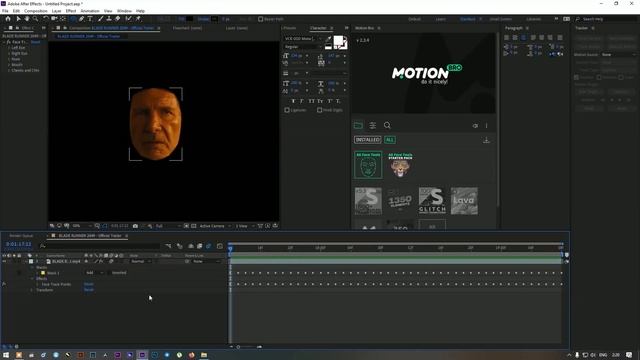Enable the Bezier Path checkbox

coord(260,19)
